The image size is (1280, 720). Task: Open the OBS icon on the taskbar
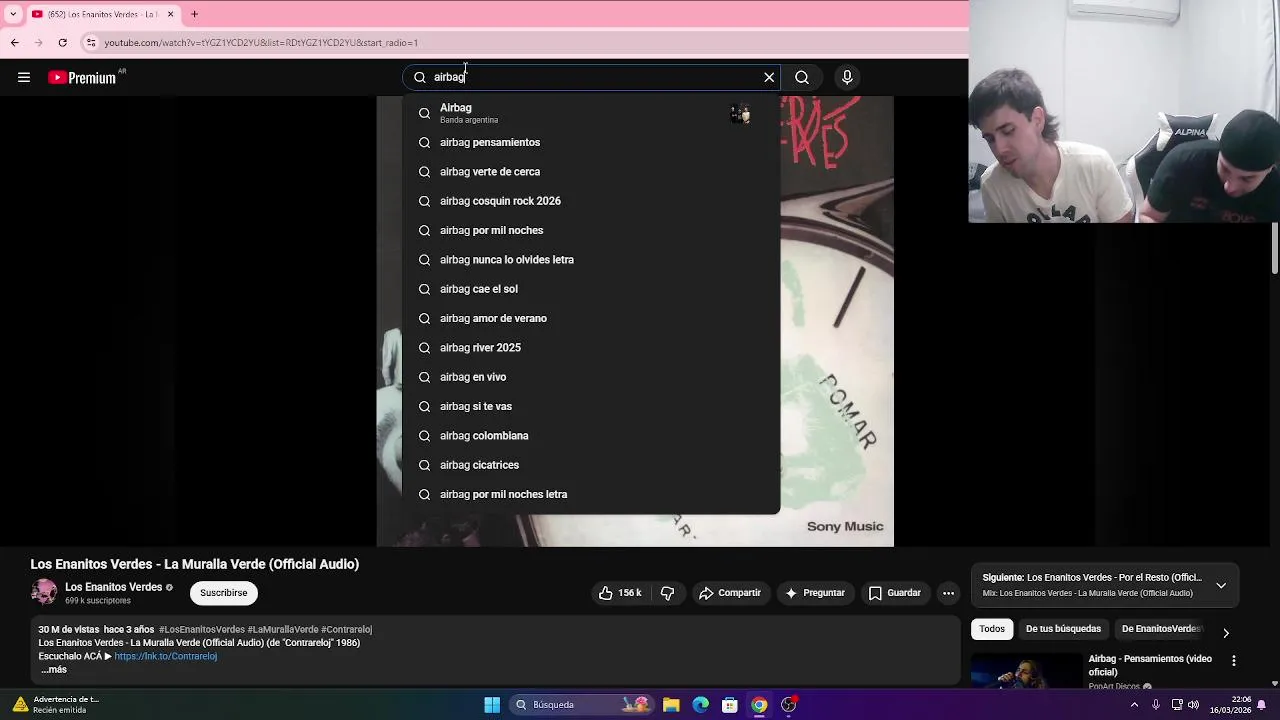pos(789,705)
